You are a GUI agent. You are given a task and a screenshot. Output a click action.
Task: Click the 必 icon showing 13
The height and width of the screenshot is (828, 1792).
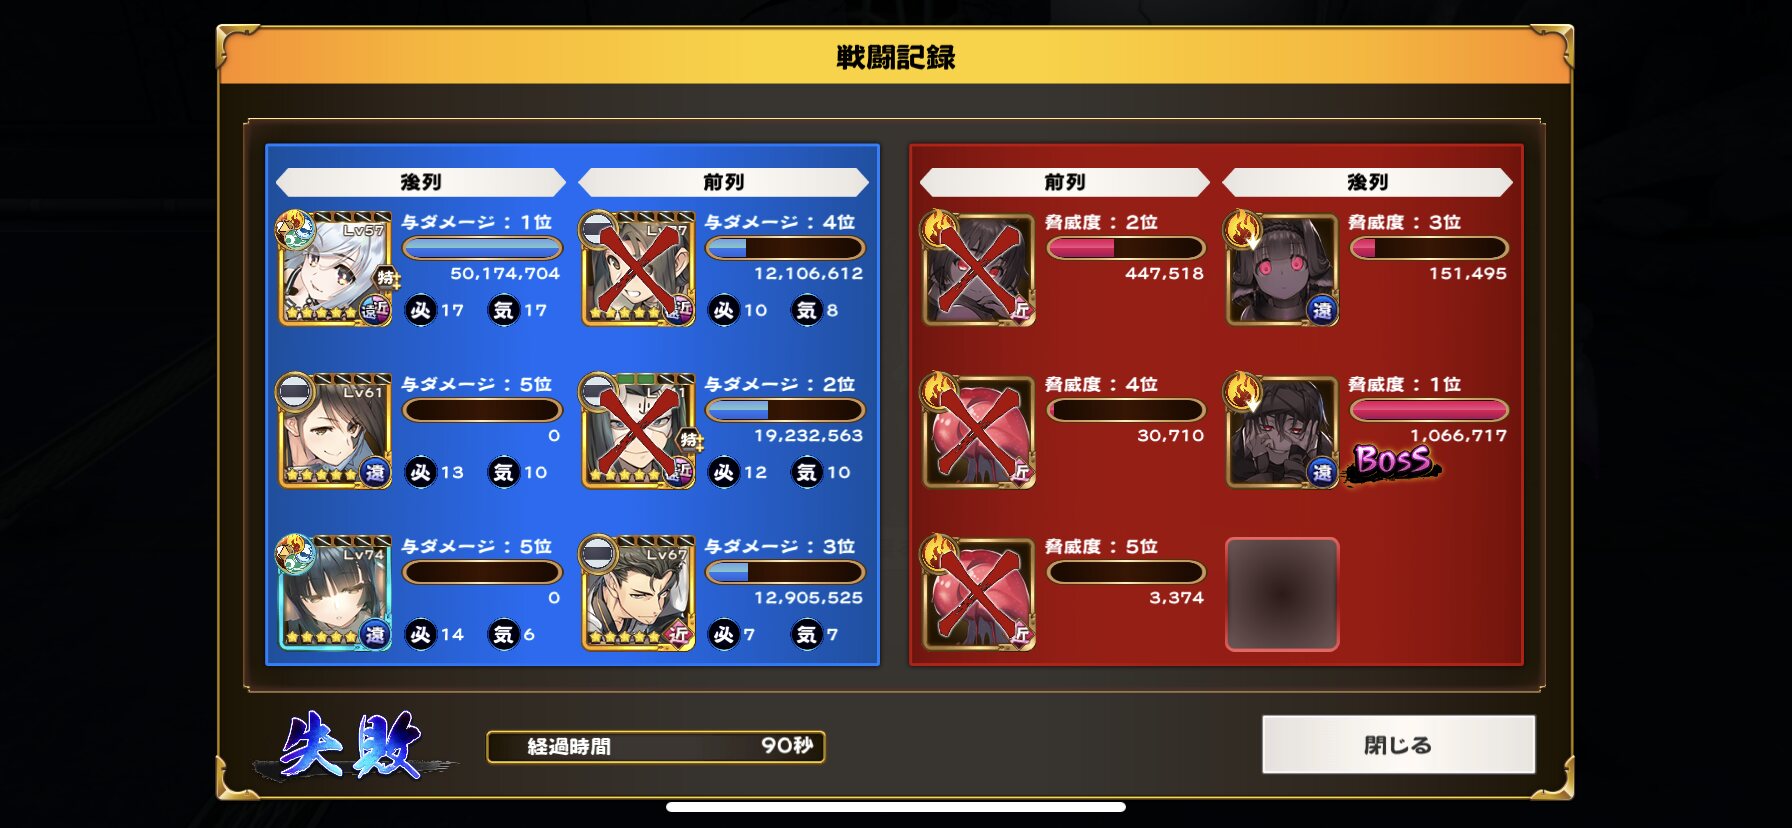coord(420,472)
